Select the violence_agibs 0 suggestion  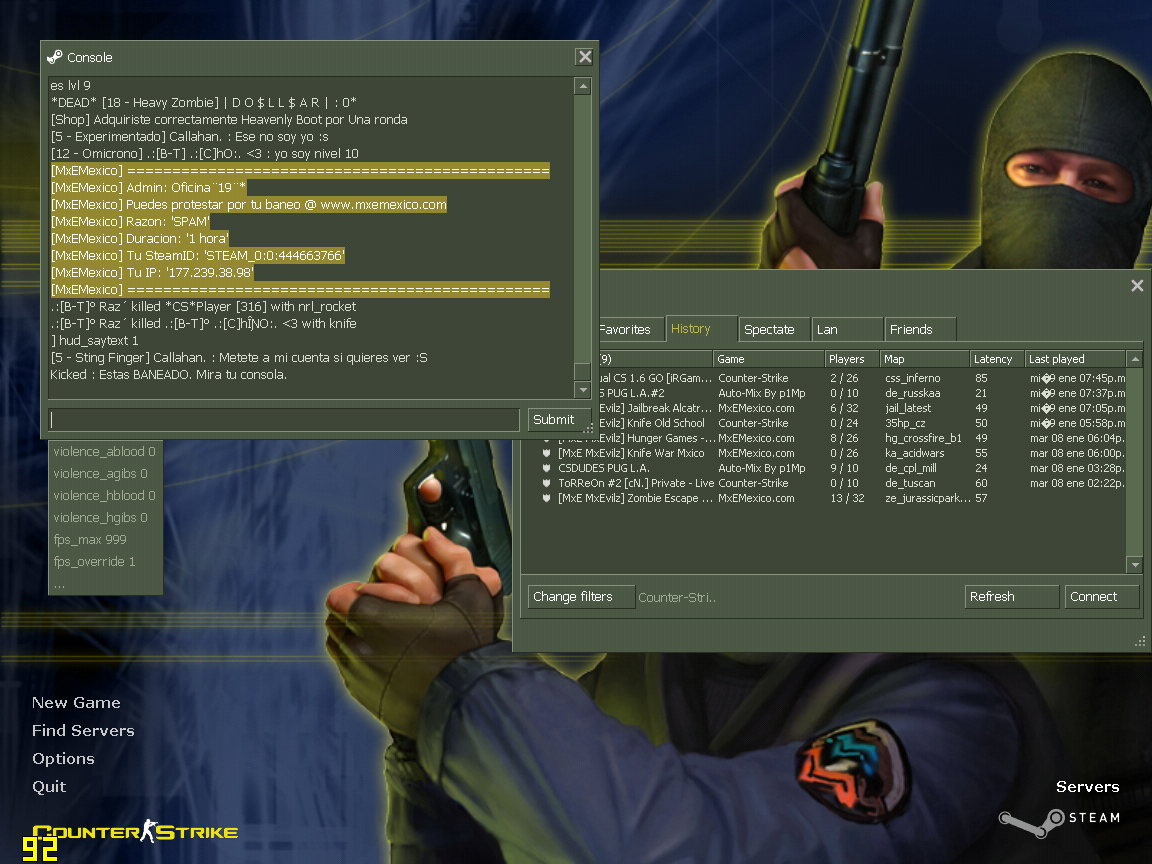point(105,474)
